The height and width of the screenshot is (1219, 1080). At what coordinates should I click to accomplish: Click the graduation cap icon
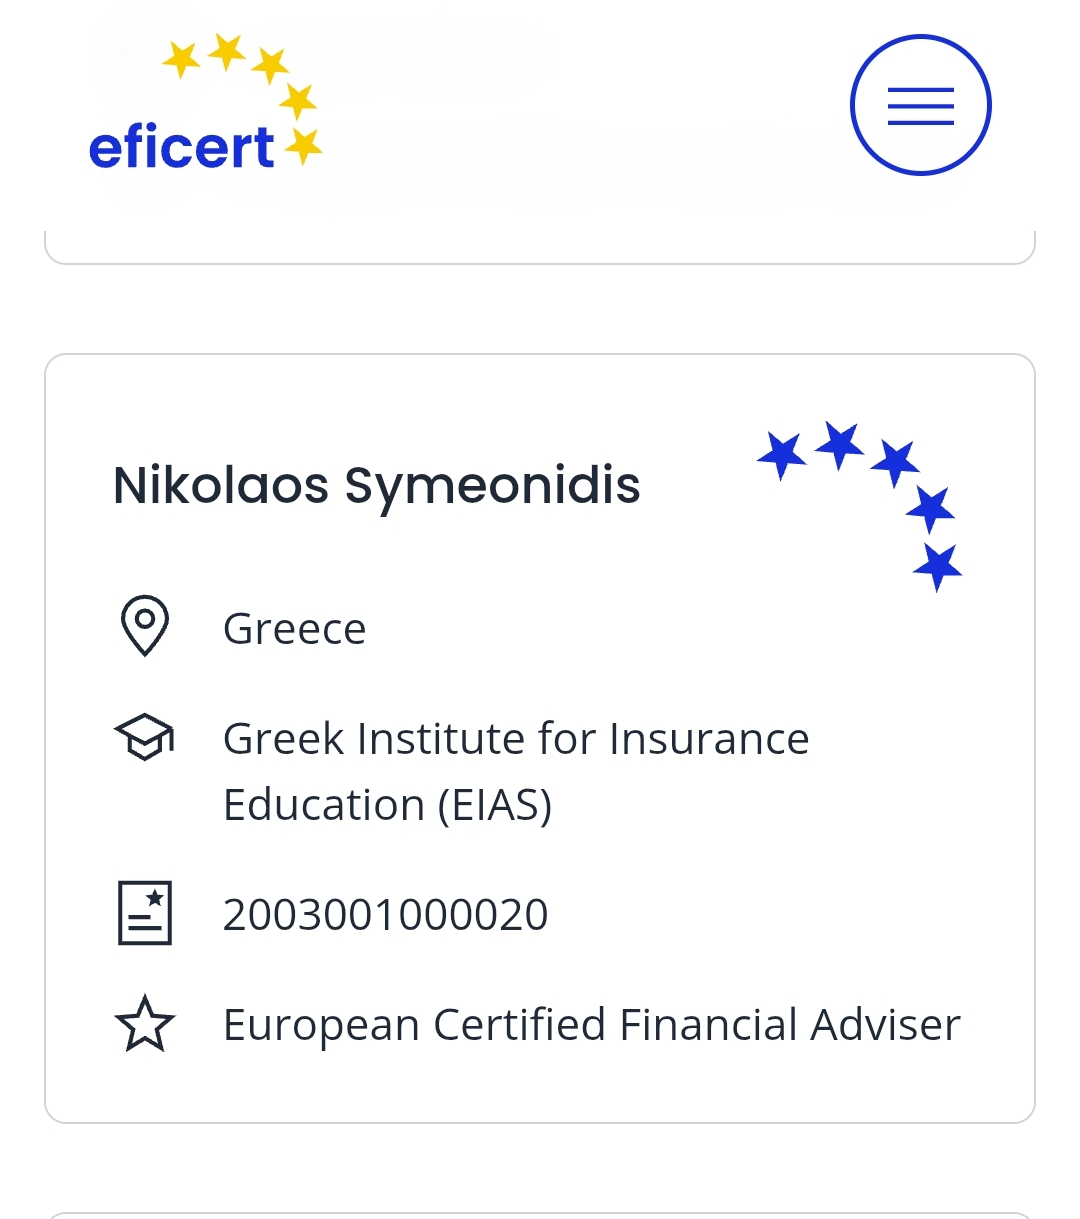(145, 738)
